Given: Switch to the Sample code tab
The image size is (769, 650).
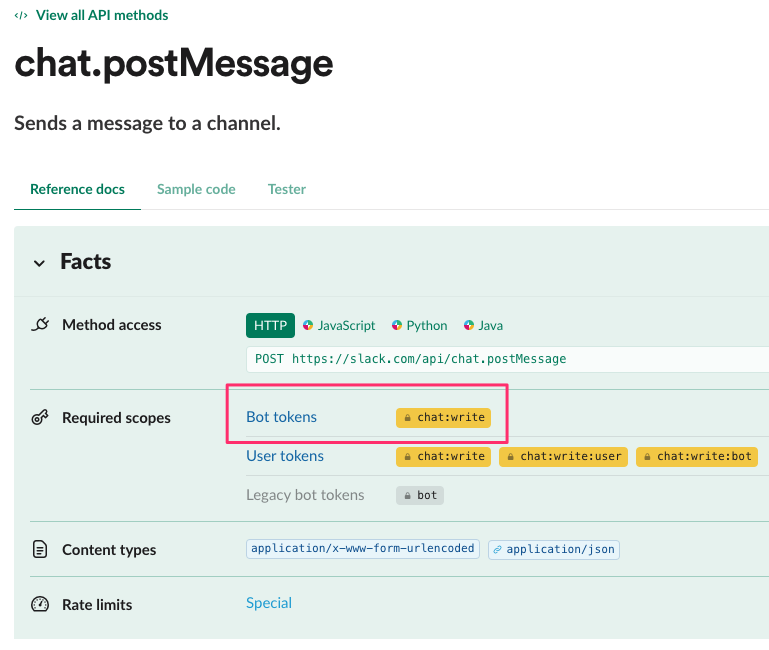Looking at the screenshot, I should (x=196, y=189).
